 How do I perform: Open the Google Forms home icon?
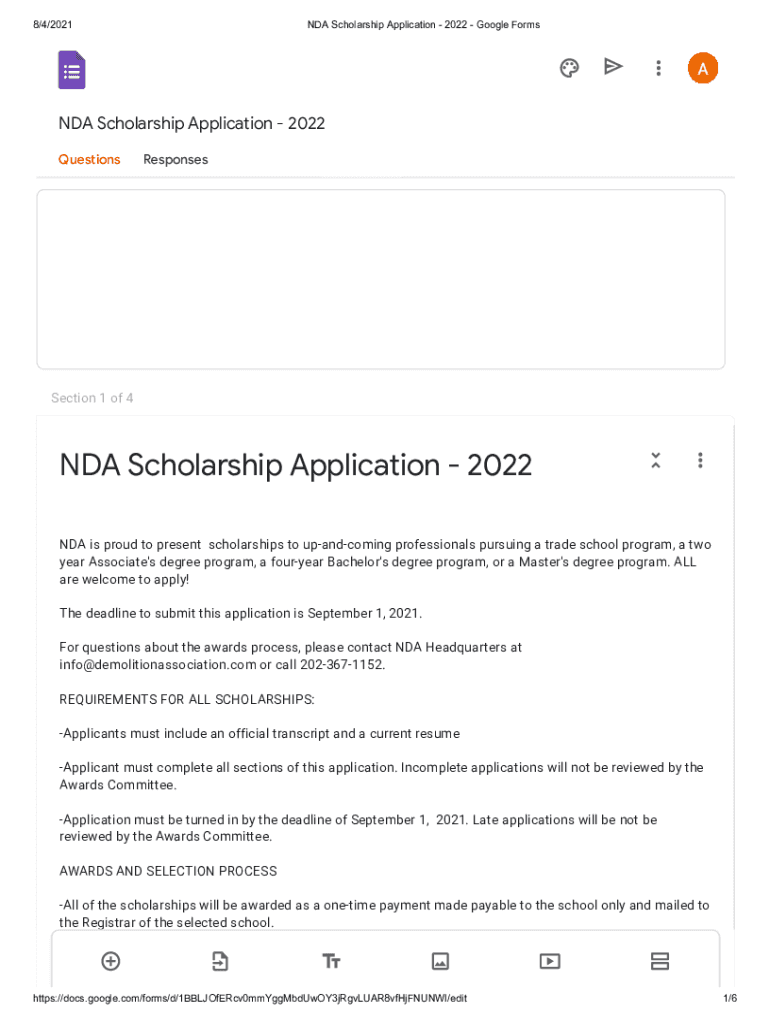click(x=72, y=70)
